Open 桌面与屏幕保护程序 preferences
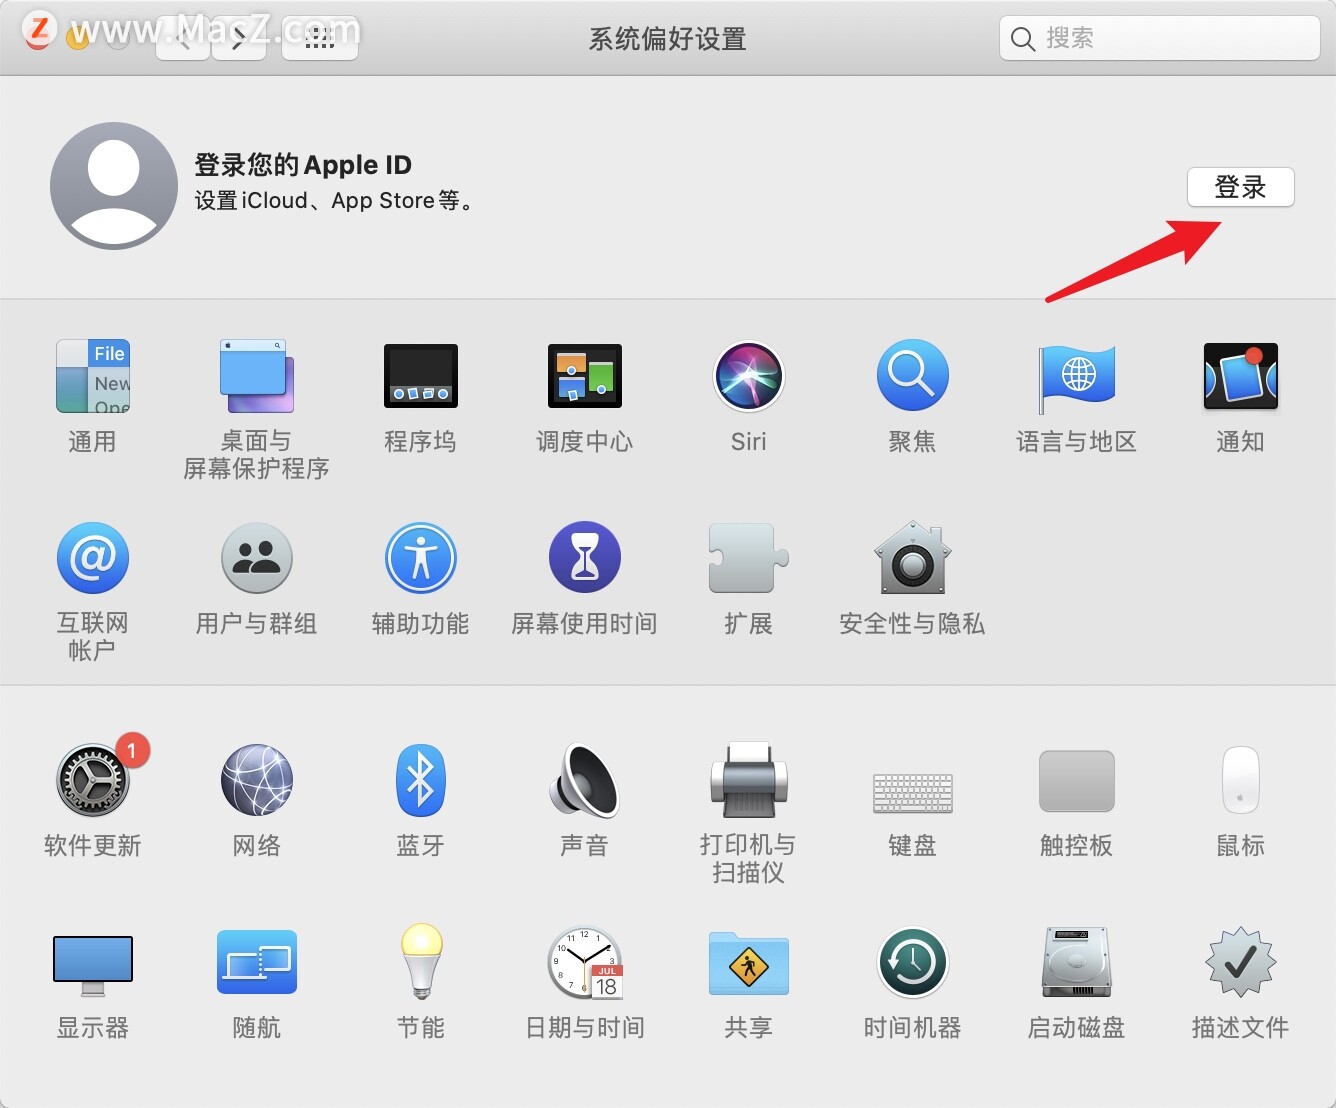This screenshot has height=1108, width=1336. tap(257, 377)
